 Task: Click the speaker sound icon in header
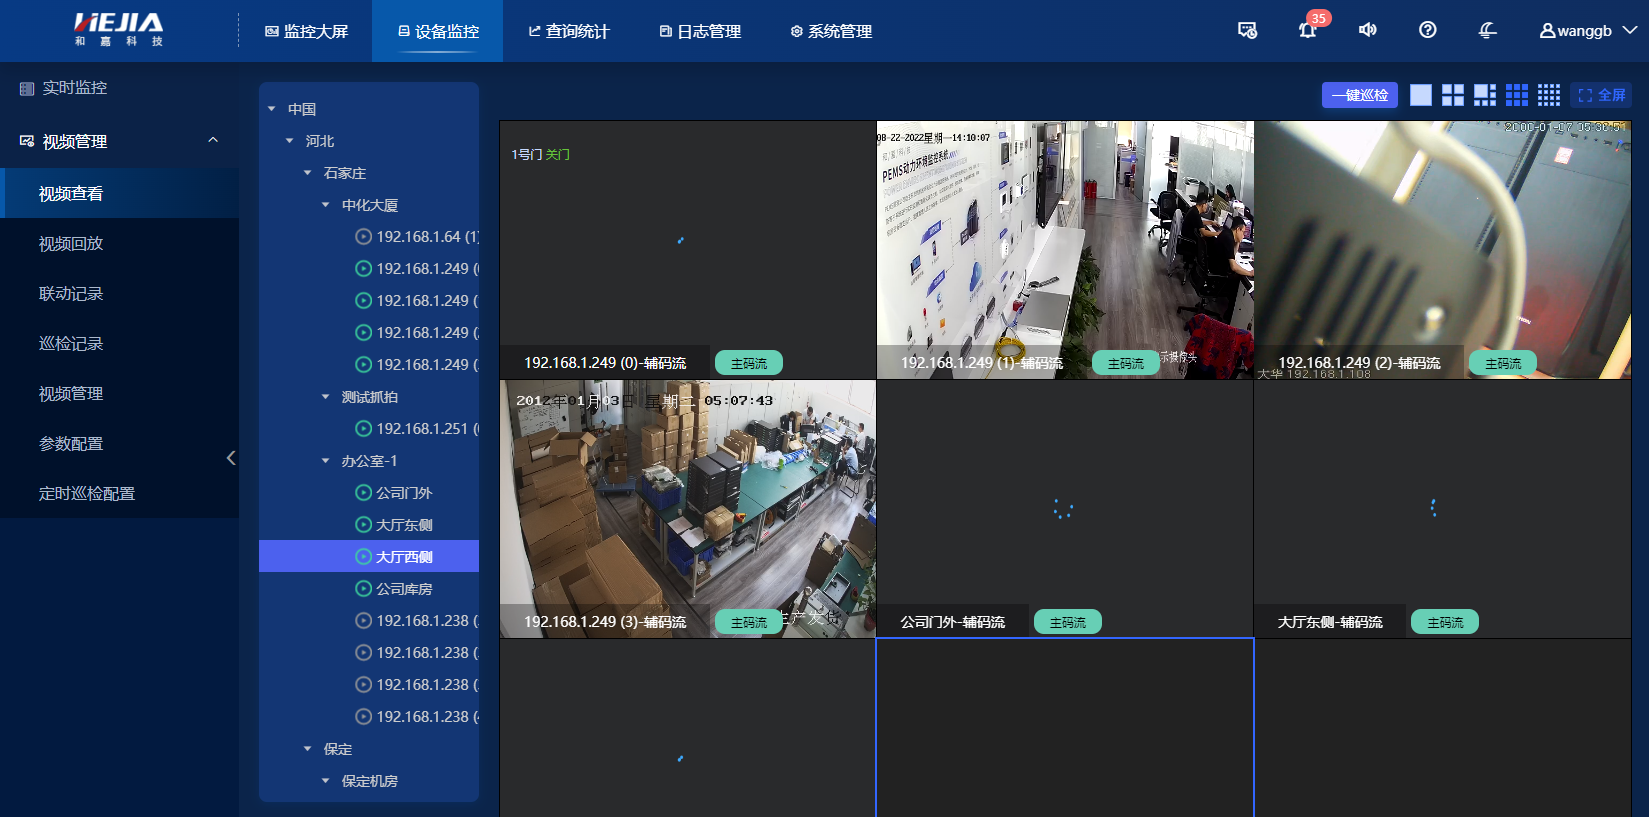1367,30
